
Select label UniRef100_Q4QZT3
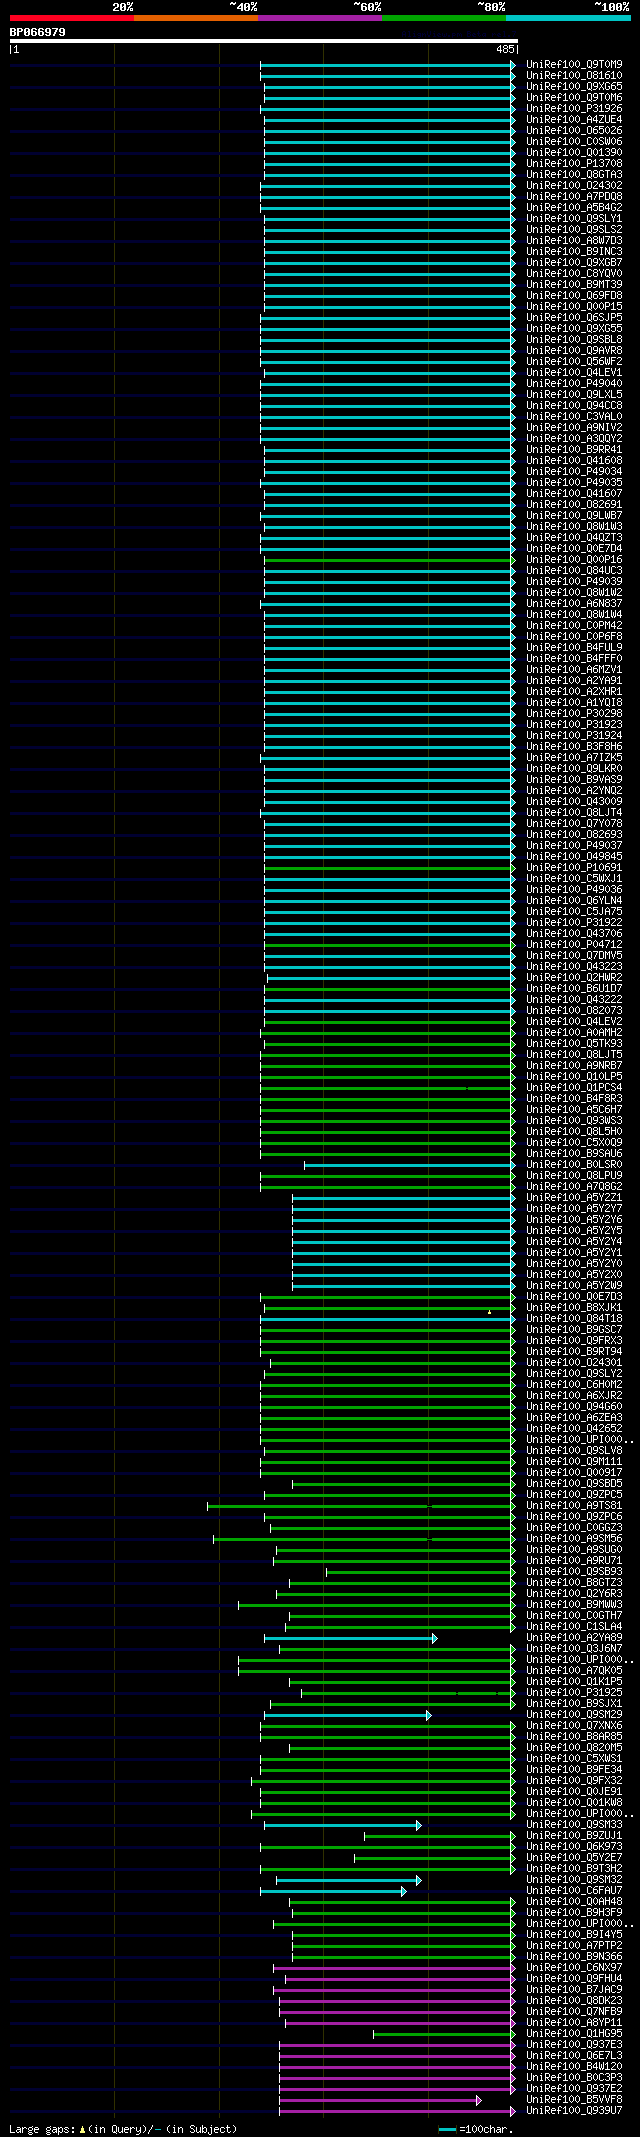tap(574, 537)
